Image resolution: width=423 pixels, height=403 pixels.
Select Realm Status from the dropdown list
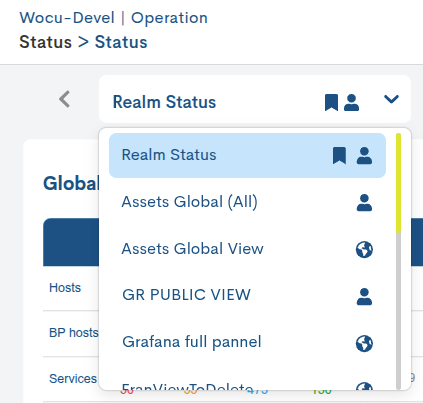(x=247, y=155)
